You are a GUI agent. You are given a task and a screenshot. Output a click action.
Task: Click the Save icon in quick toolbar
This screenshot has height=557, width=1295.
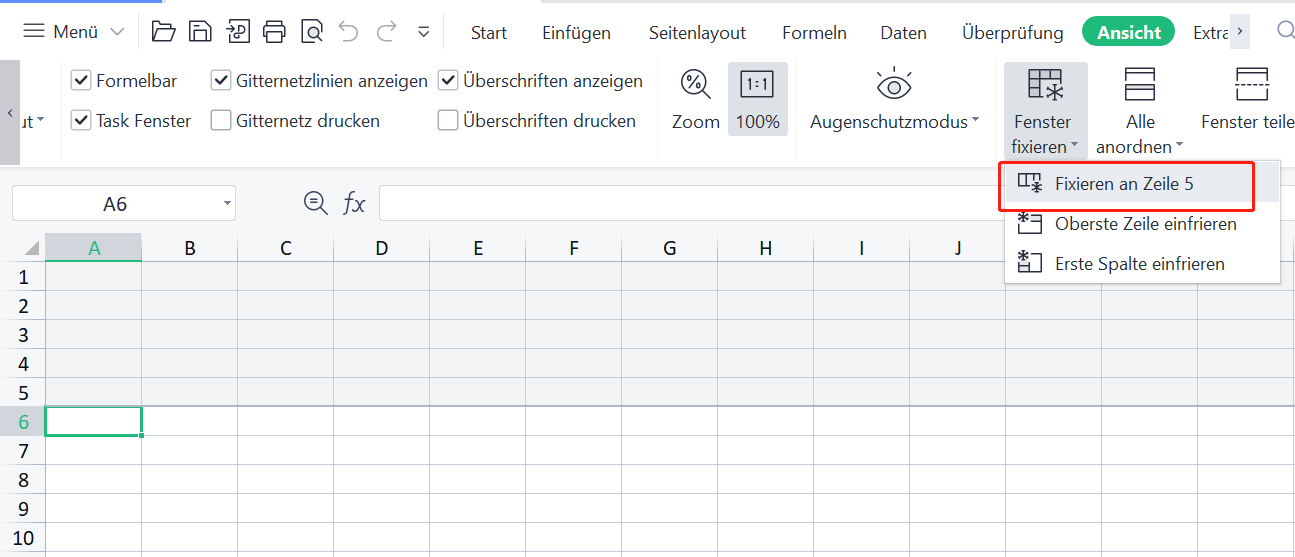click(x=200, y=32)
